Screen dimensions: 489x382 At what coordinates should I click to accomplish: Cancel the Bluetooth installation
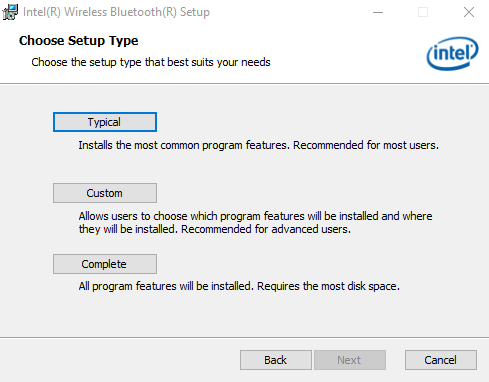pyautogui.click(x=441, y=360)
